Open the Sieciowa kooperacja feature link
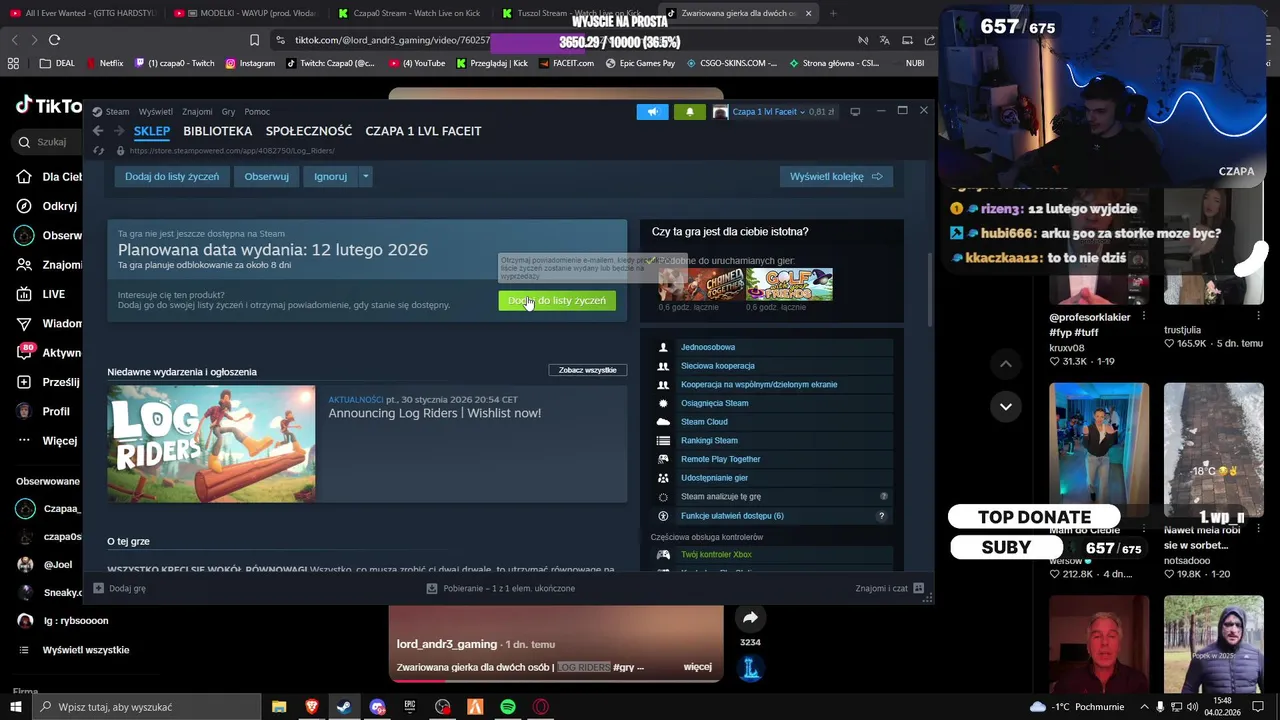 (718, 366)
